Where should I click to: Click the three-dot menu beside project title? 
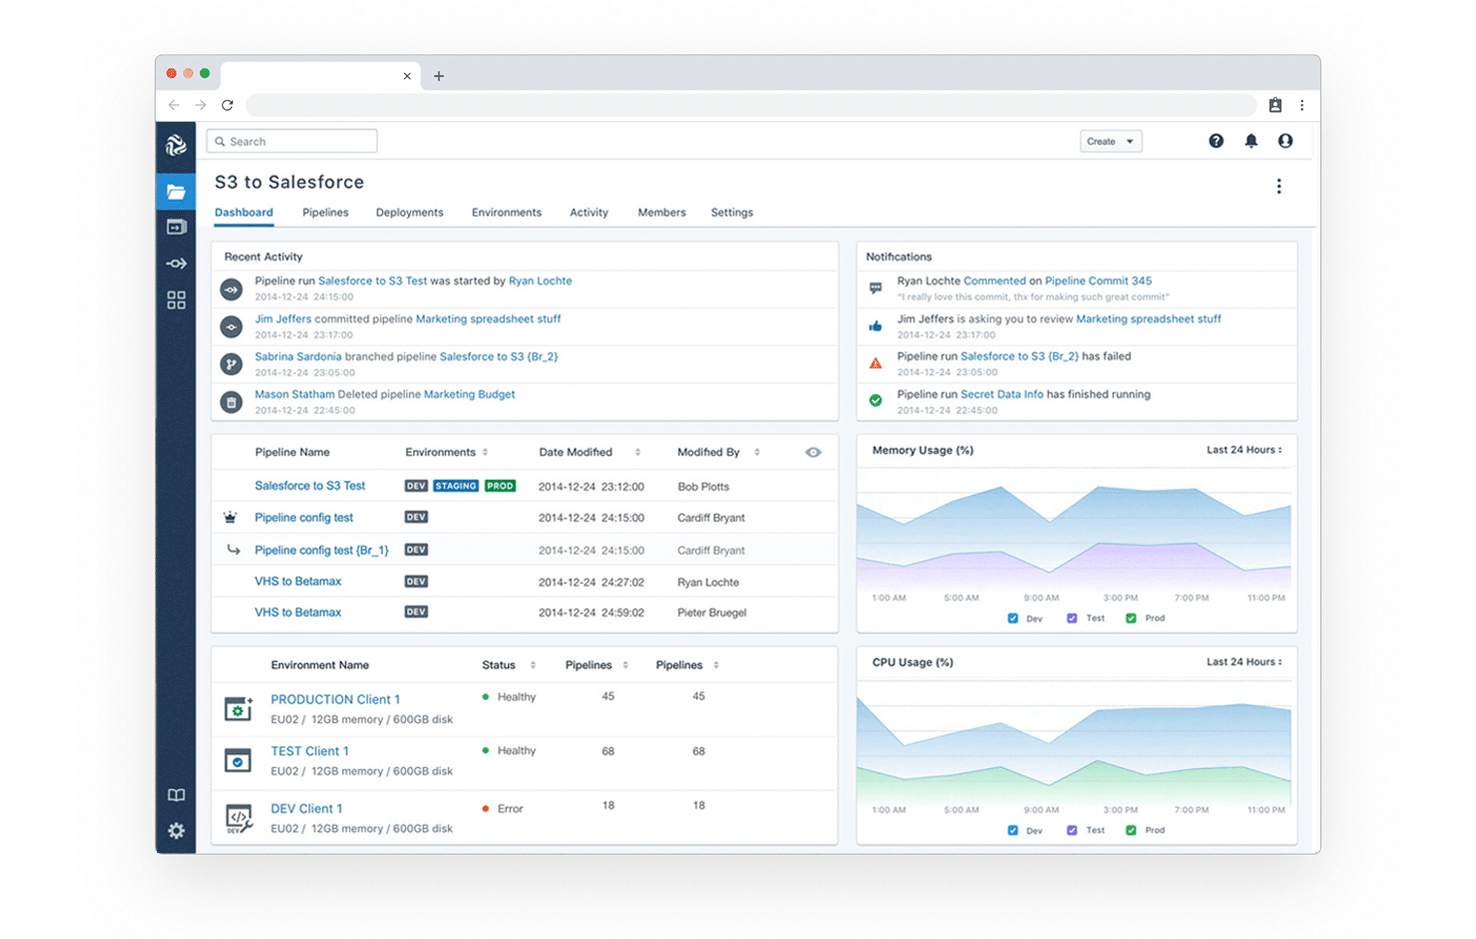click(x=1278, y=186)
